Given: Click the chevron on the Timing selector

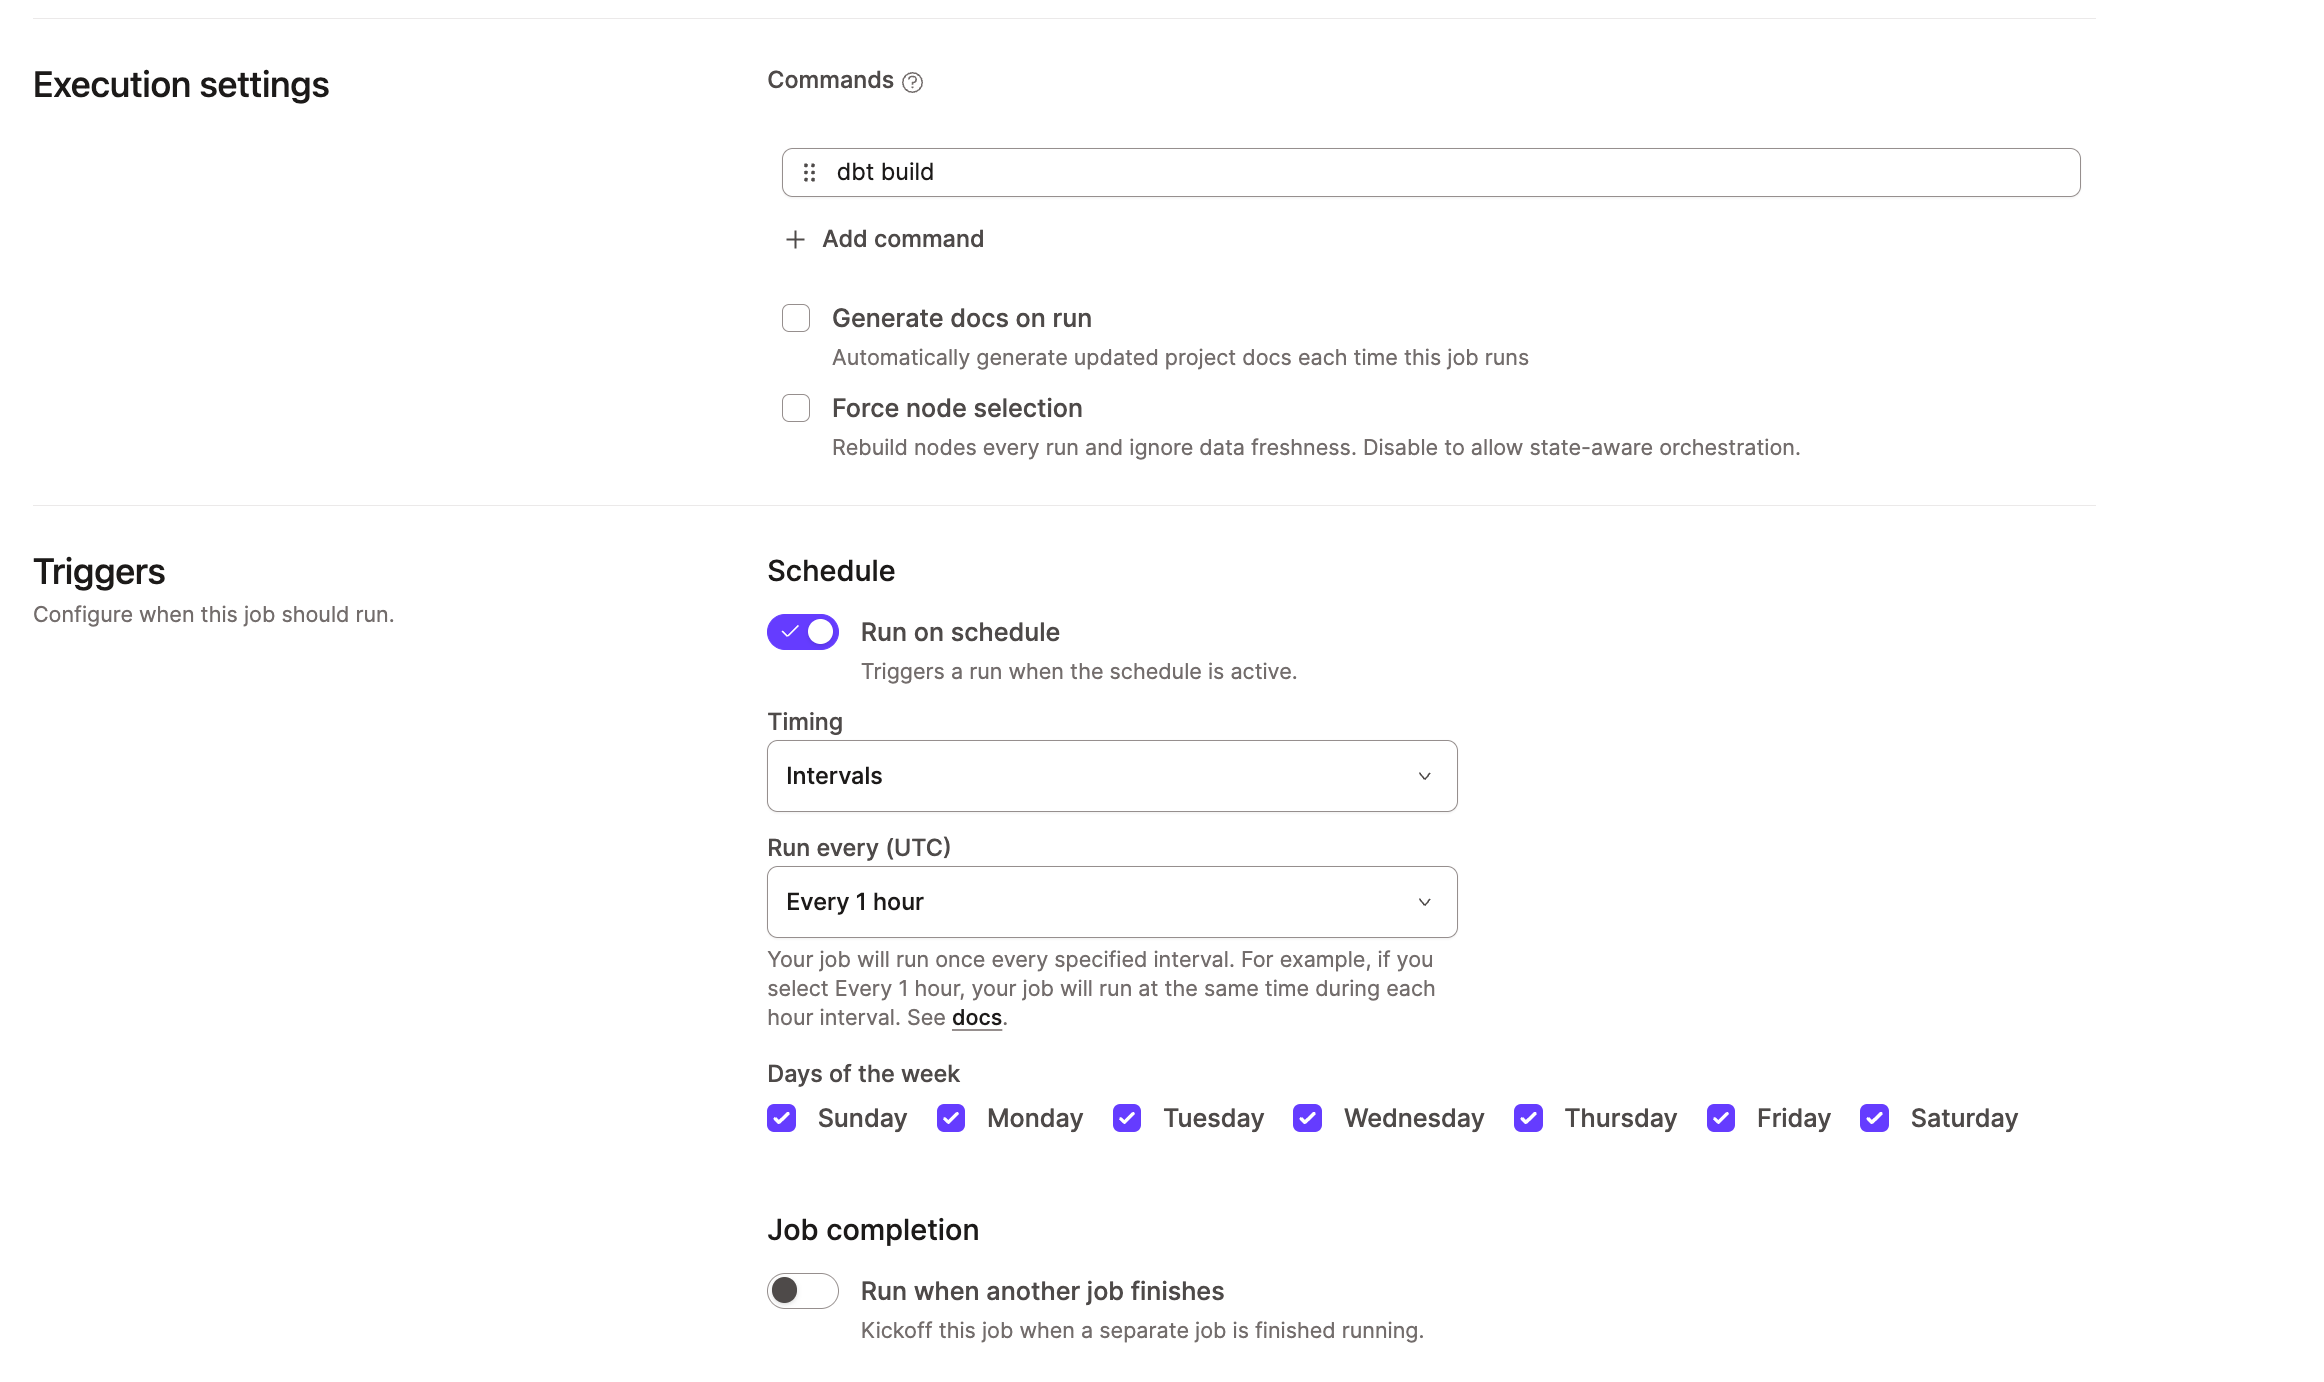Looking at the screenshot, I should coord(1424,776).
